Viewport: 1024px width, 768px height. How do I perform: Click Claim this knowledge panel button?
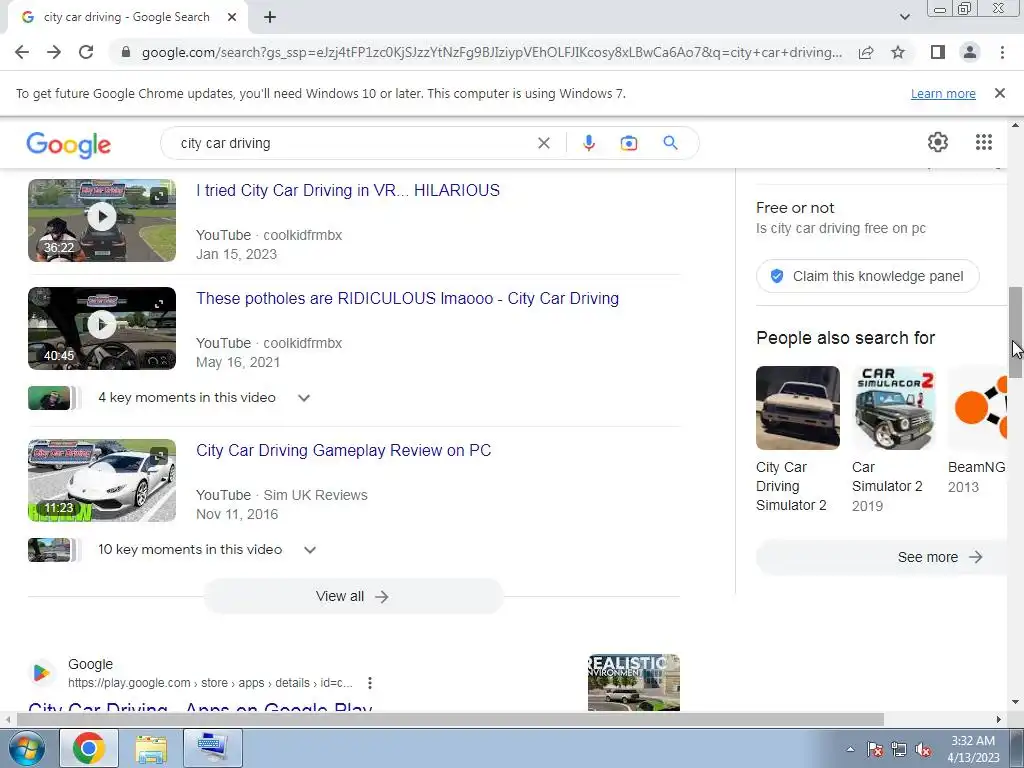coord(867,276)
